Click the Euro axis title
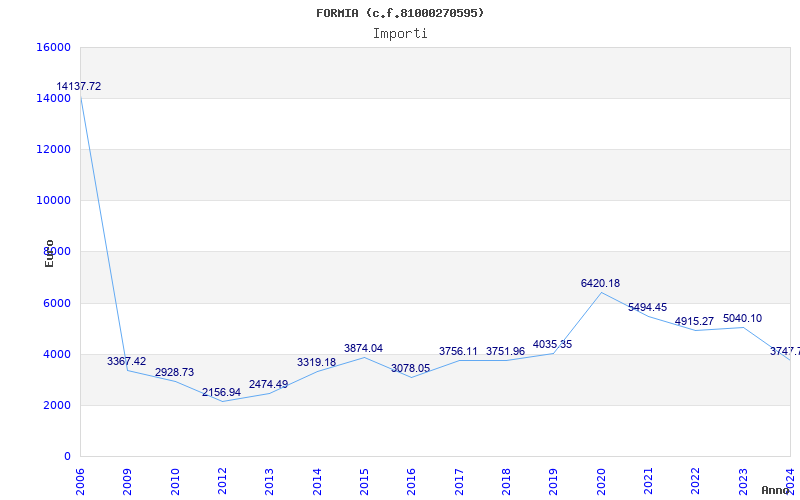Screen dimensions: 800x500 (49, 254)
